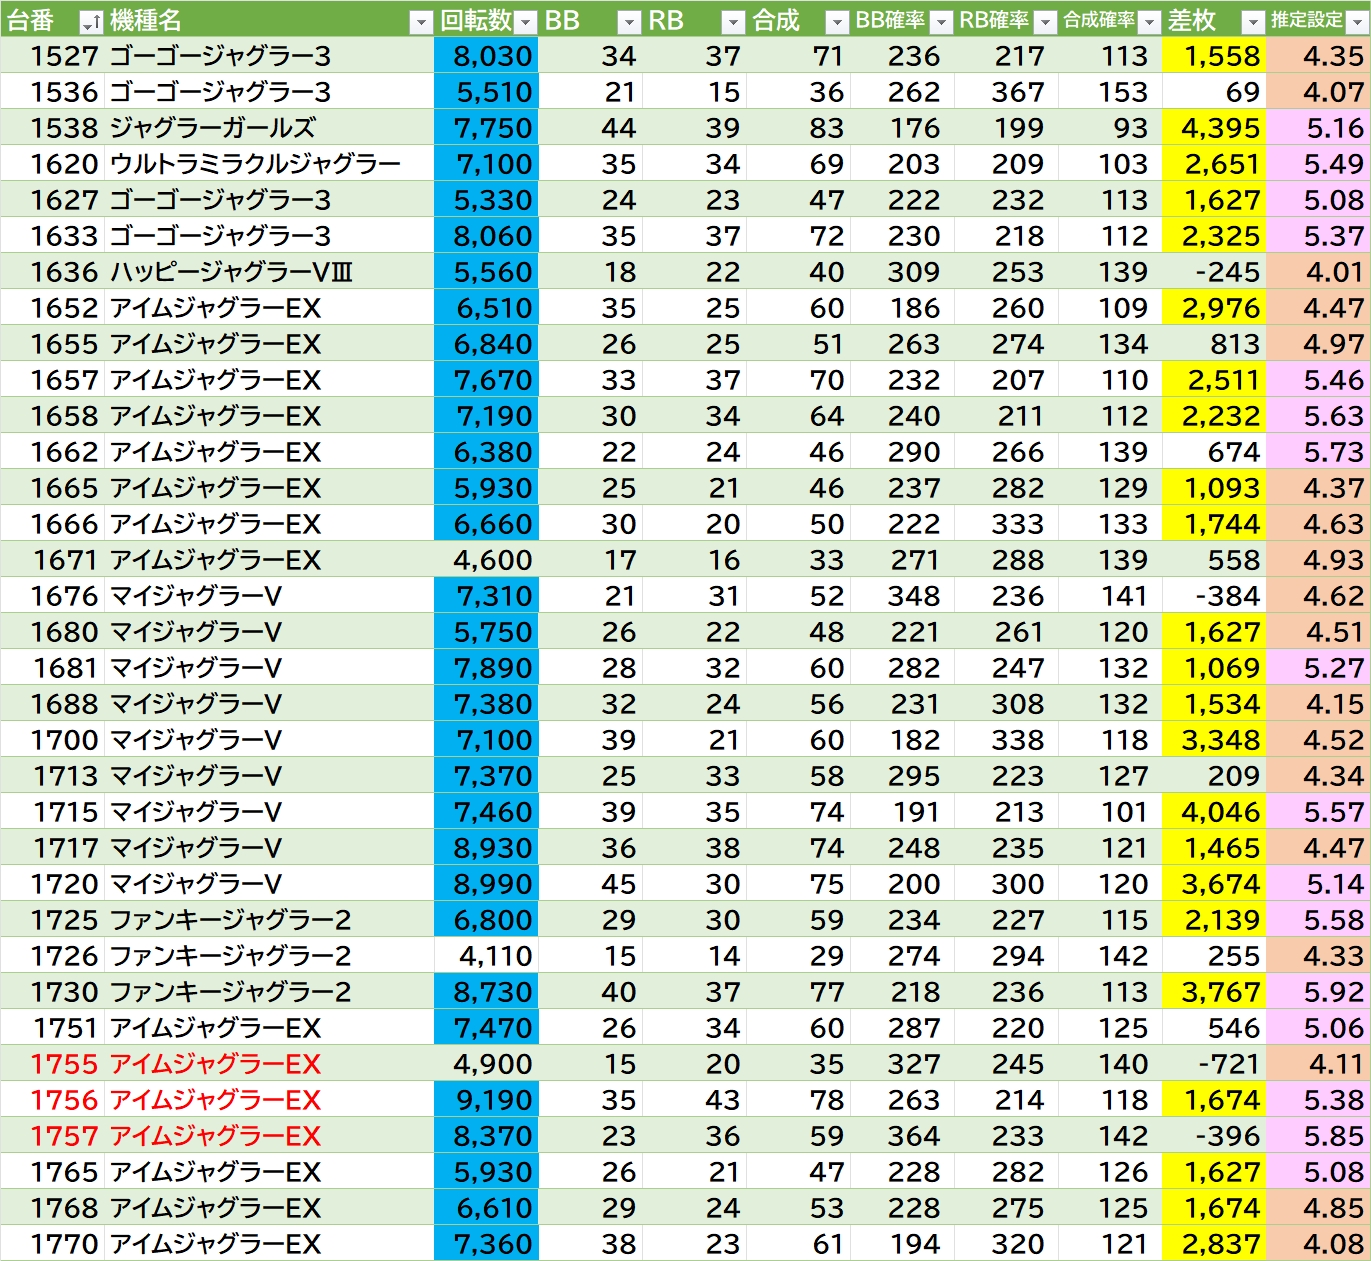Image resolution: width=1371 pixels, height=1261 pixels.
Task: Select the 4,046 difference cell
Action: point(1214,812)
